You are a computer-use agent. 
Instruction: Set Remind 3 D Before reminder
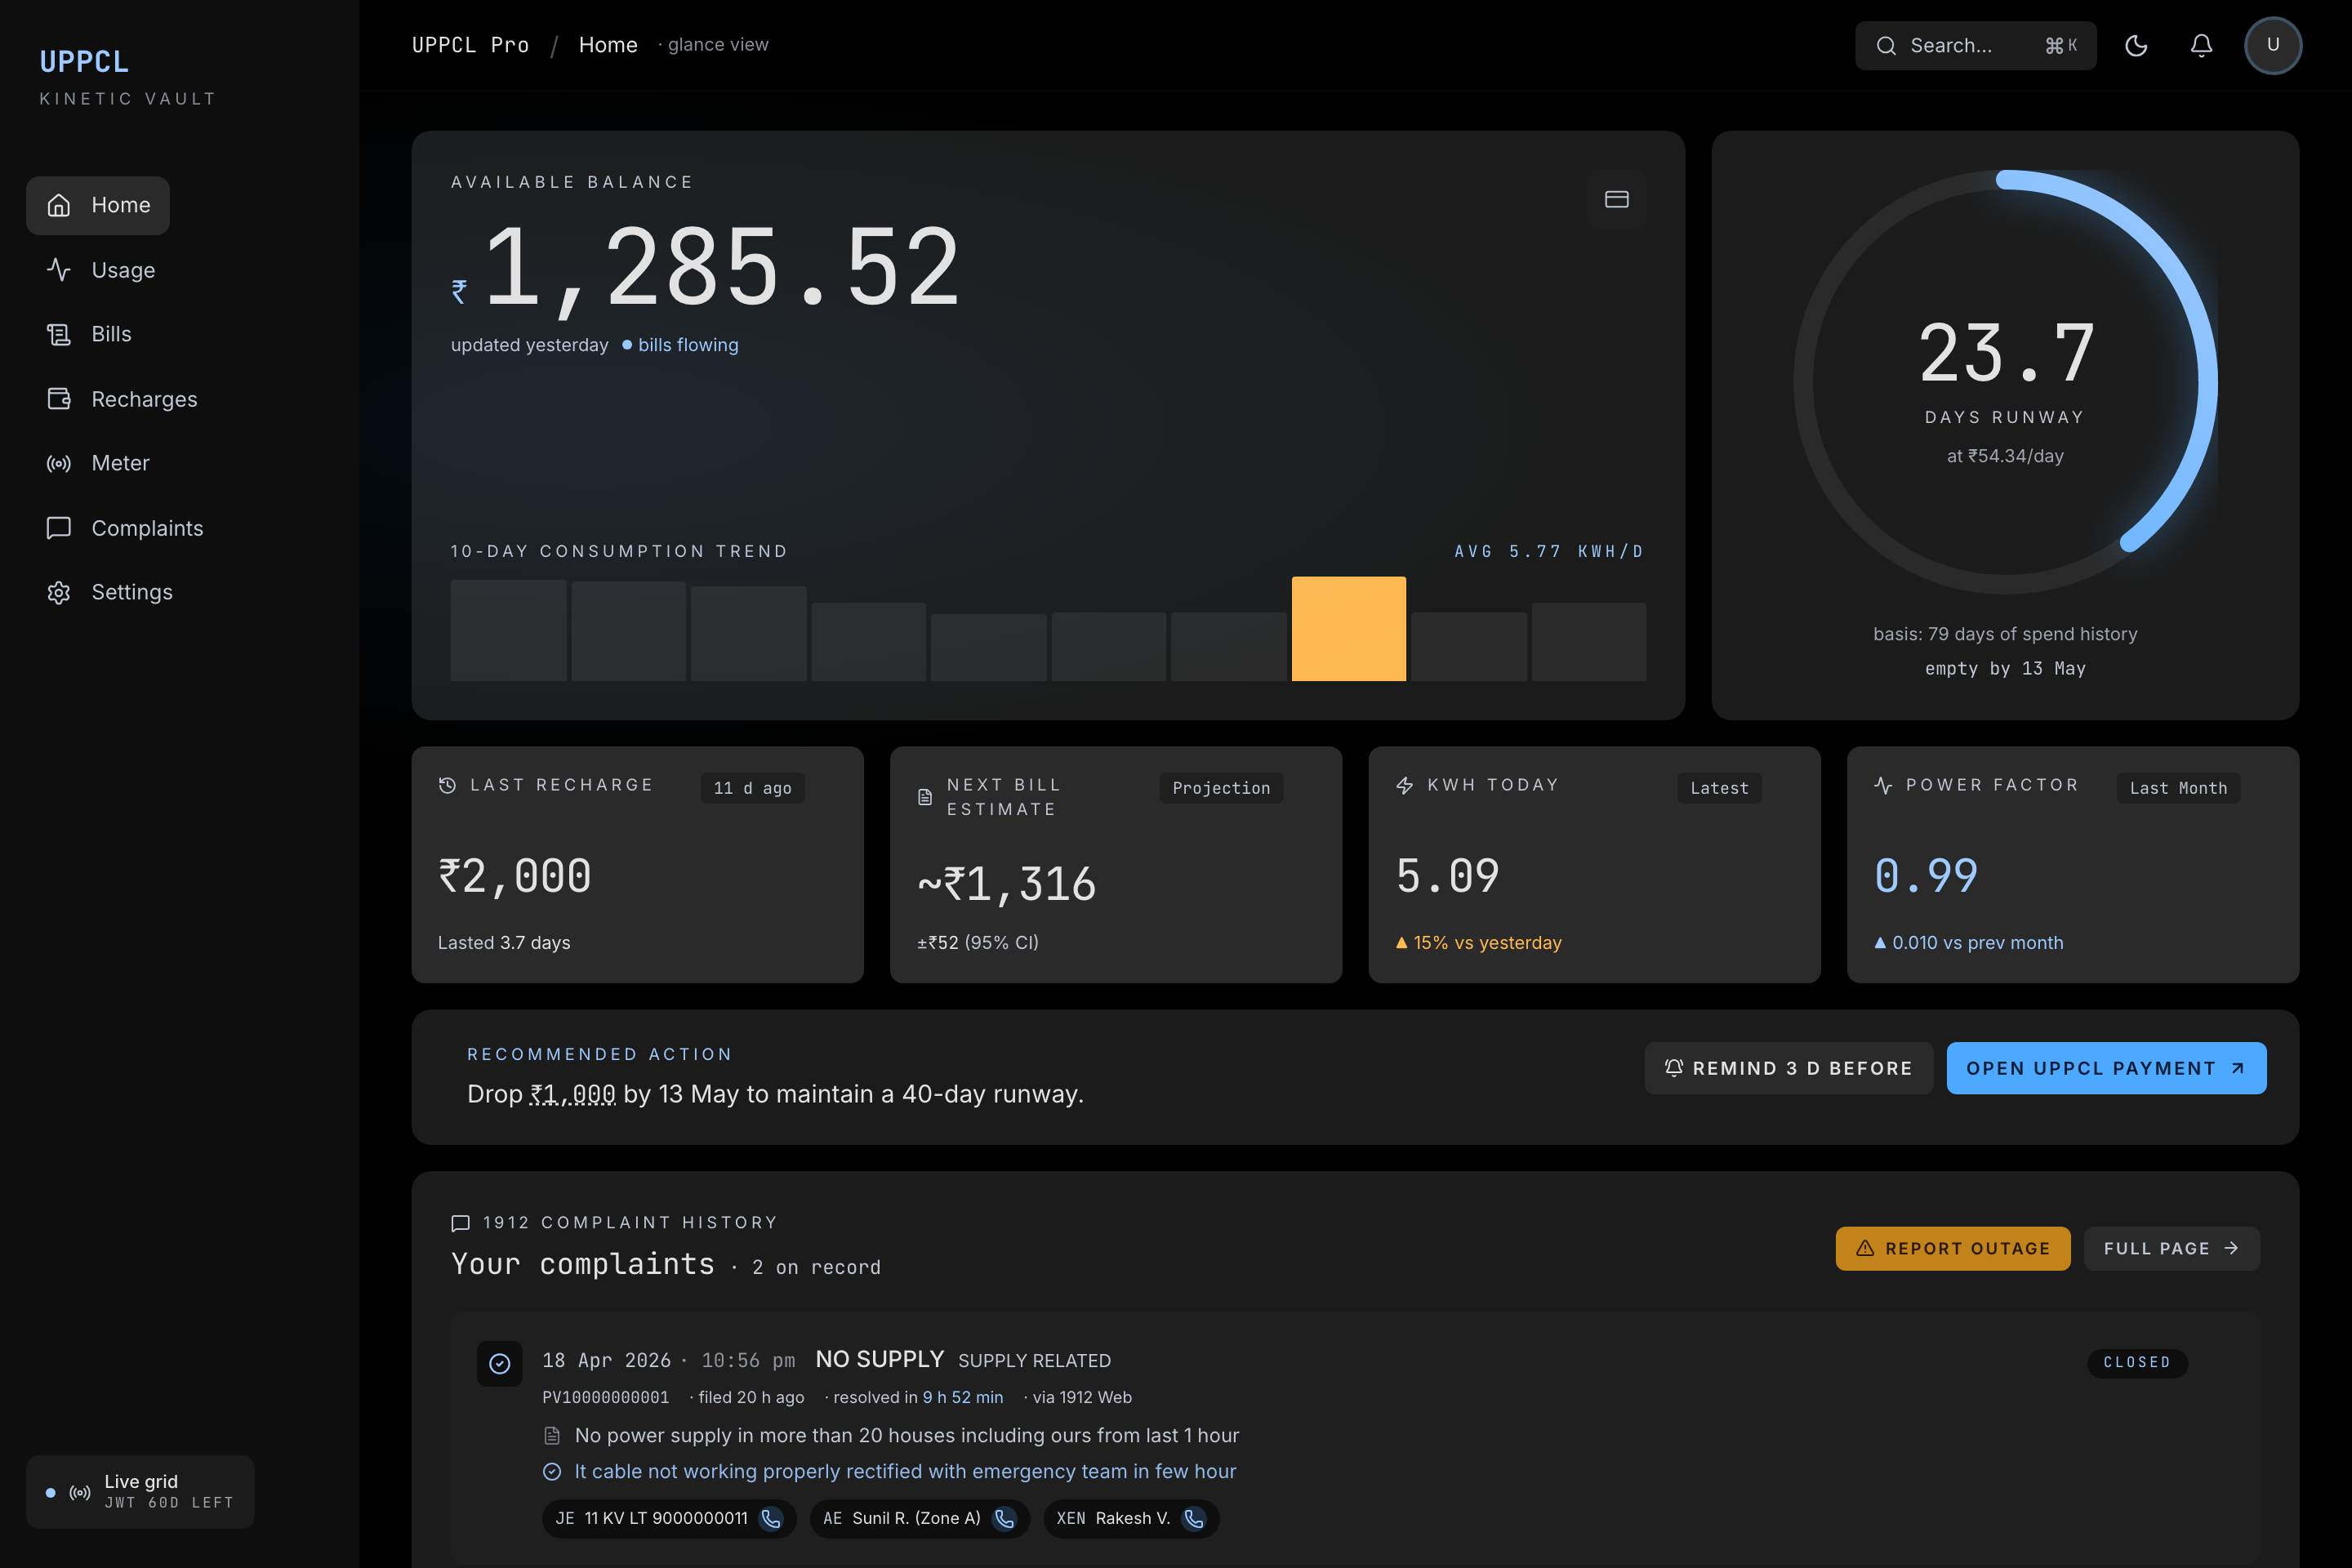pyautogui.click(x=1788, y=1068)
